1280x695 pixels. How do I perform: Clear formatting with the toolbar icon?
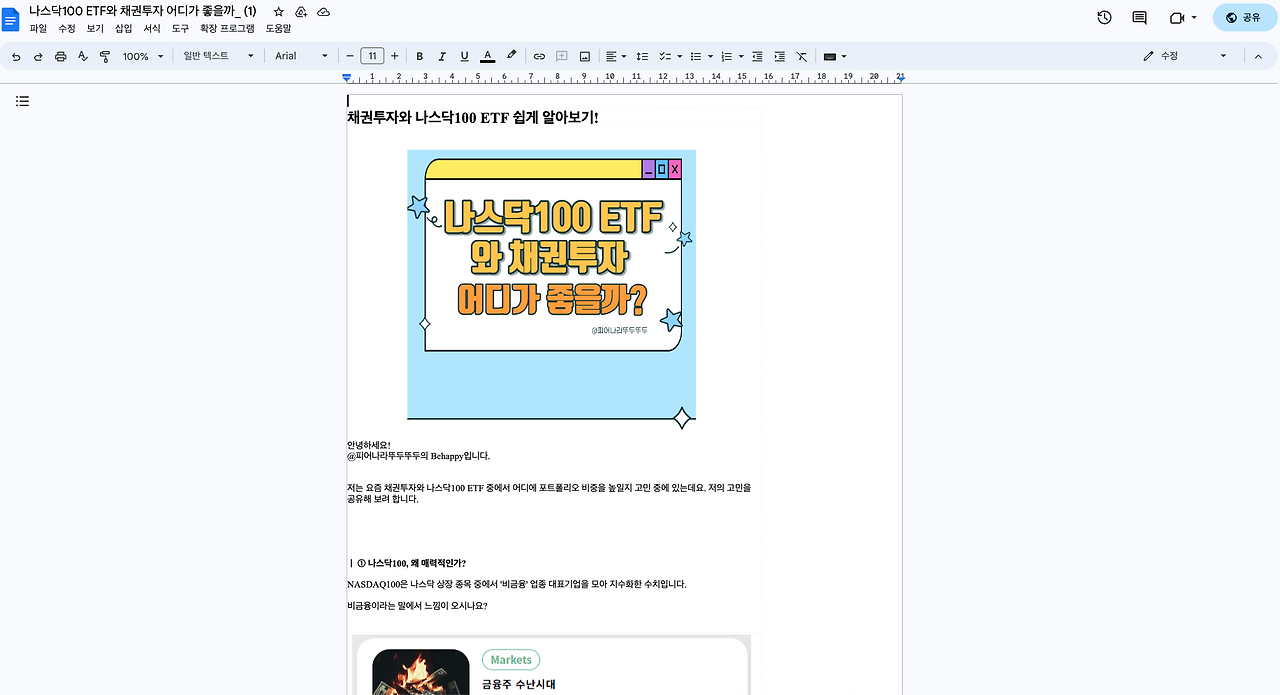pyautogui.click(x=801, y=56)
